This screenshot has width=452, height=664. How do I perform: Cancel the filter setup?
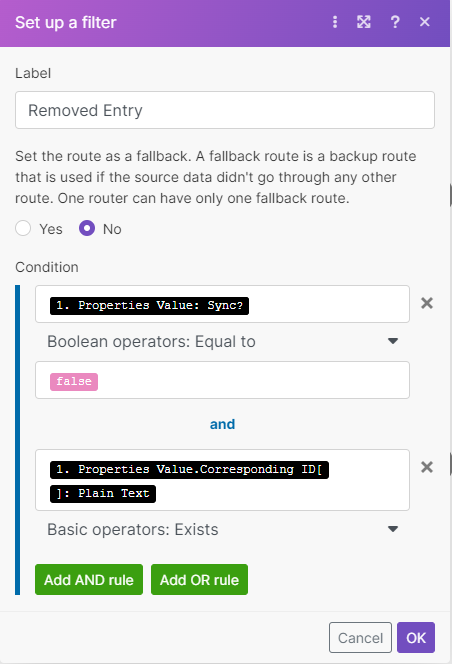click(360, 637)
